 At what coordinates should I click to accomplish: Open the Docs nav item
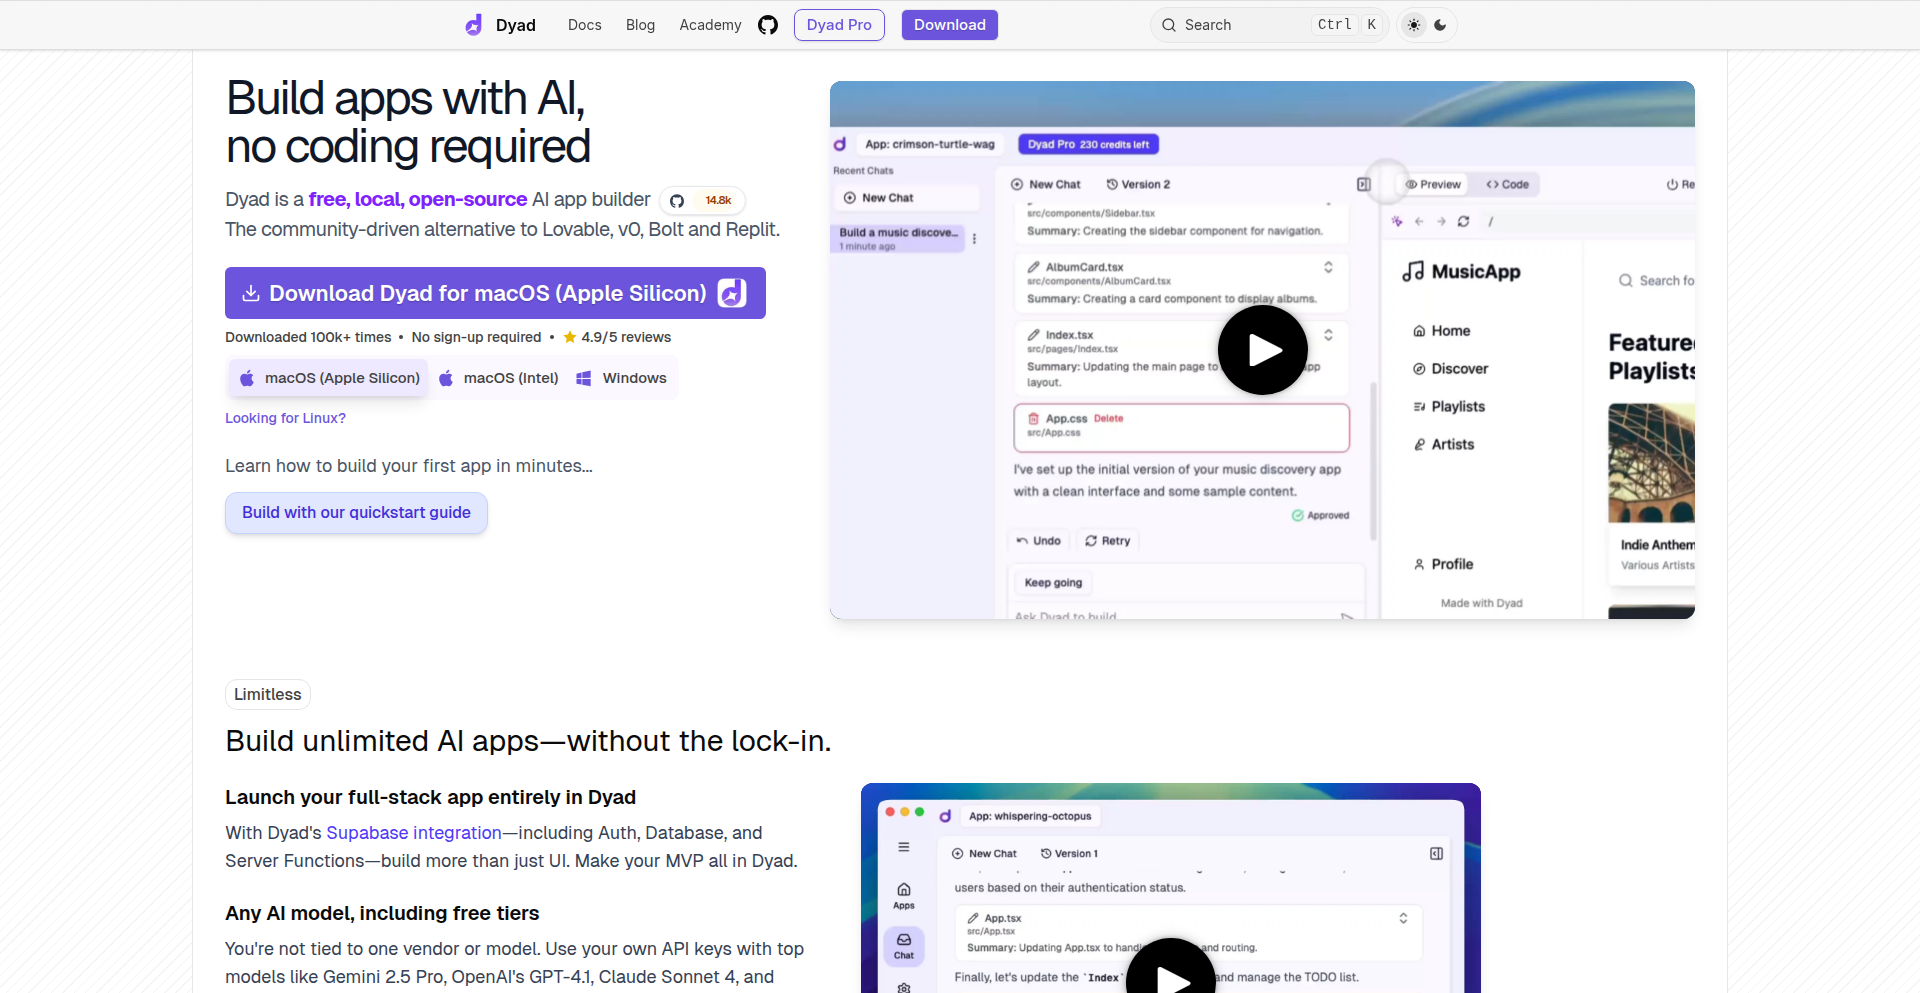585,25
